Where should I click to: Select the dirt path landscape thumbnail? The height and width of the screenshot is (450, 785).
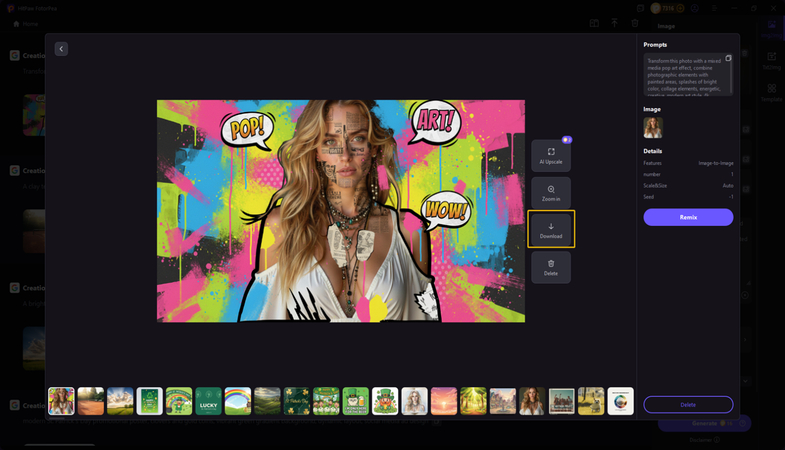(91, 401)
